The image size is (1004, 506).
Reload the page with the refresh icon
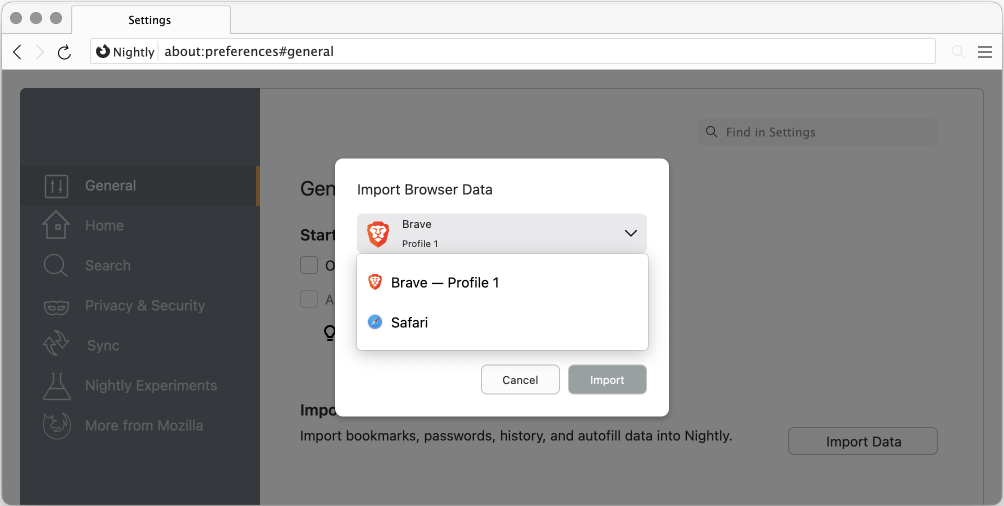[65, 52]
